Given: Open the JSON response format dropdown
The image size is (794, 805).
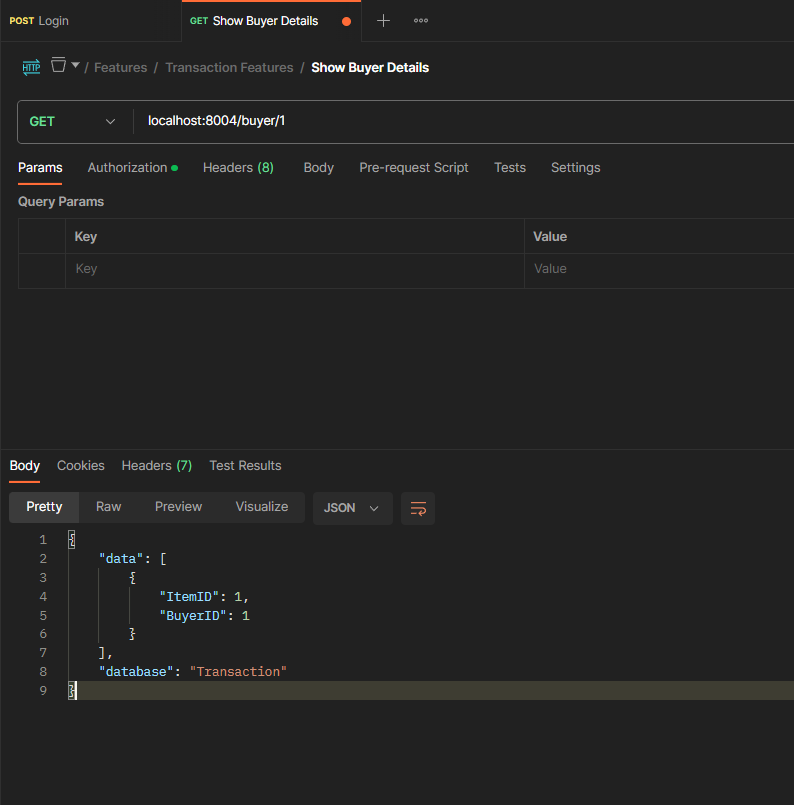Looking at the screenshot, I should point(351,508).
